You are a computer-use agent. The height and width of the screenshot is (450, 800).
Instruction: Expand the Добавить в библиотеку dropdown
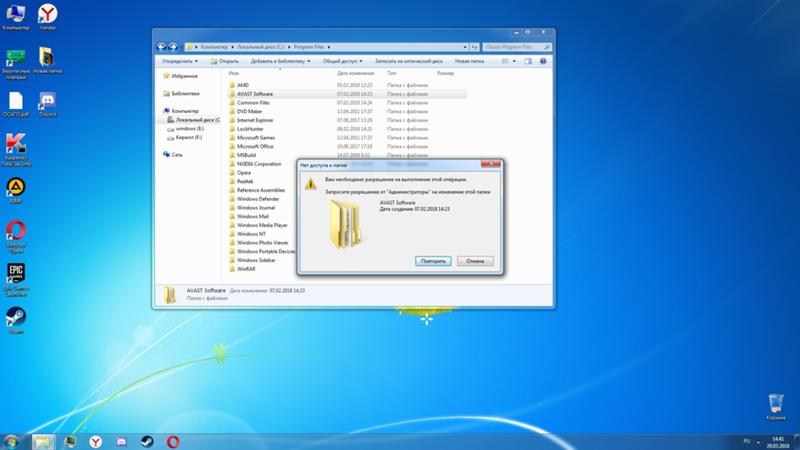click(281, 60)
